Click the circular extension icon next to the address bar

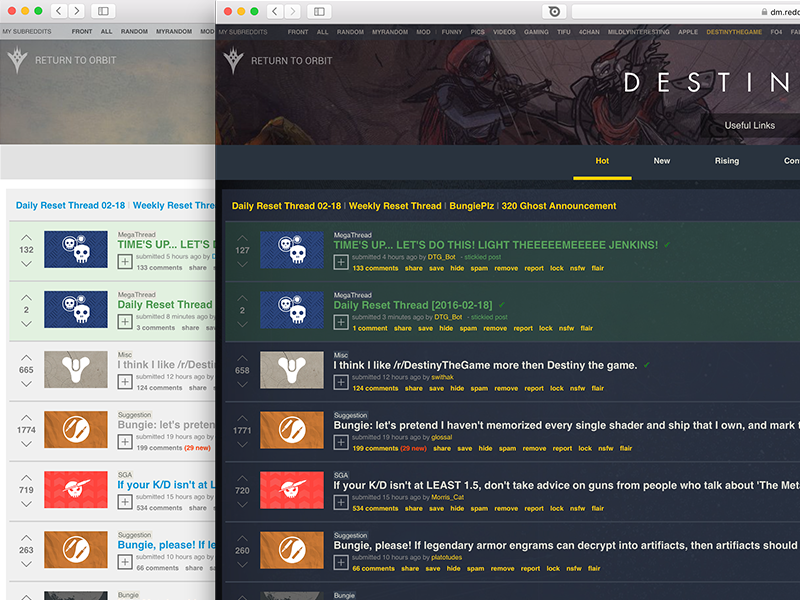554,11
